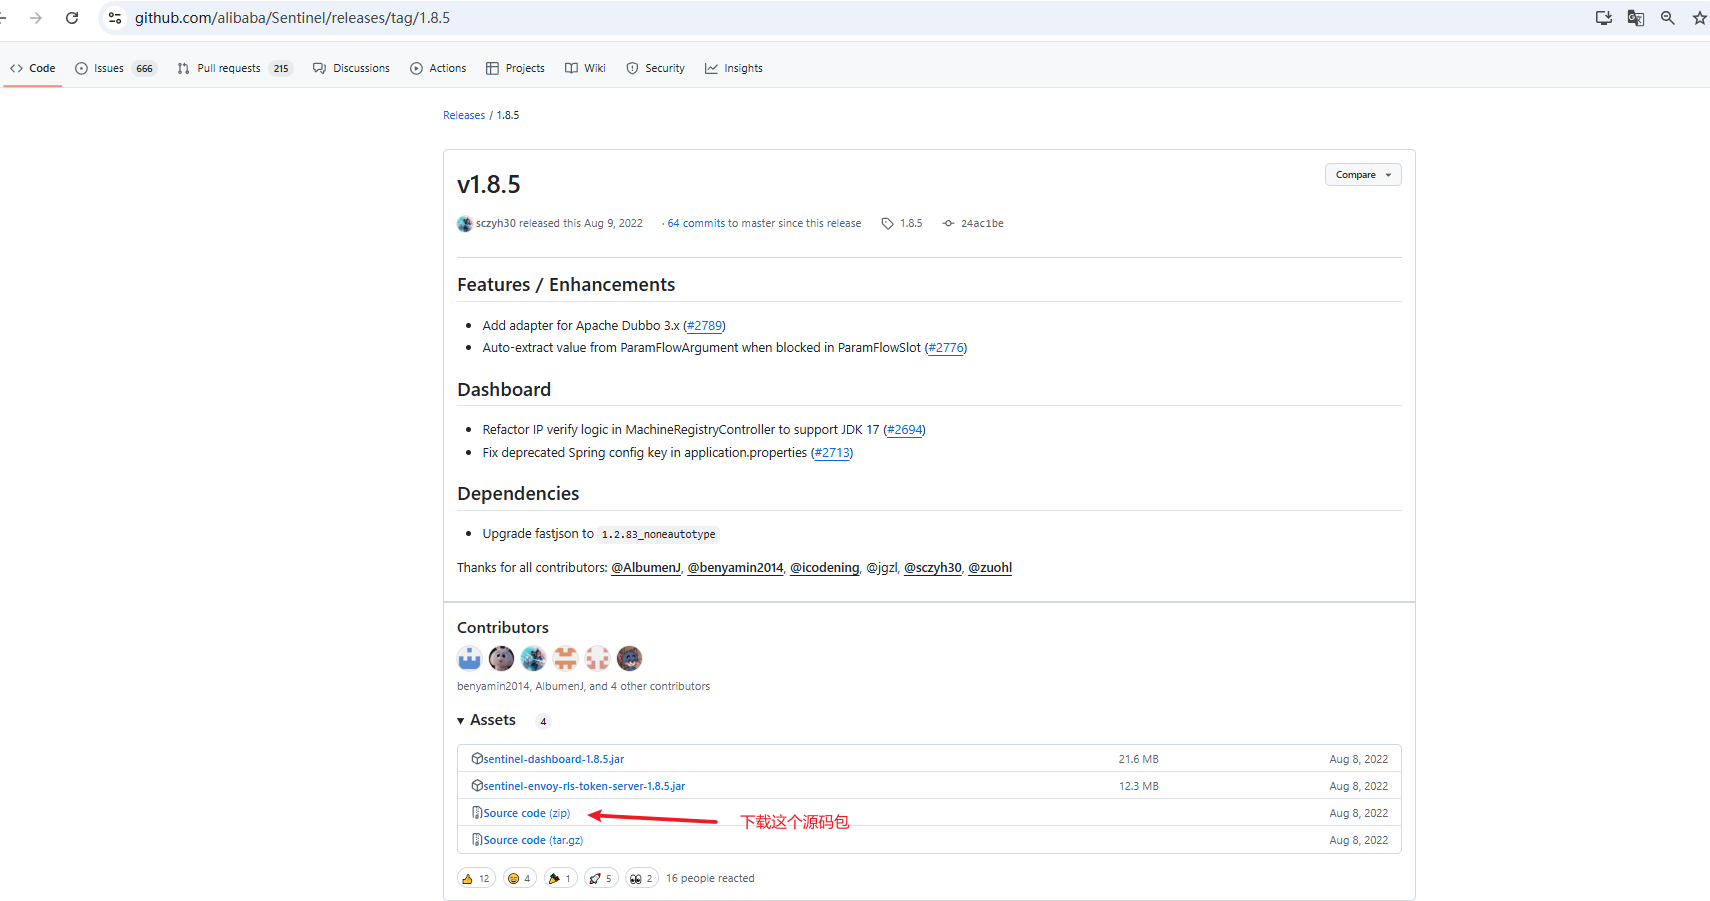The height and width of the screenshot is (901, 1710).
Task: Download Source code (tar.gz)
Action: [533, 840]
